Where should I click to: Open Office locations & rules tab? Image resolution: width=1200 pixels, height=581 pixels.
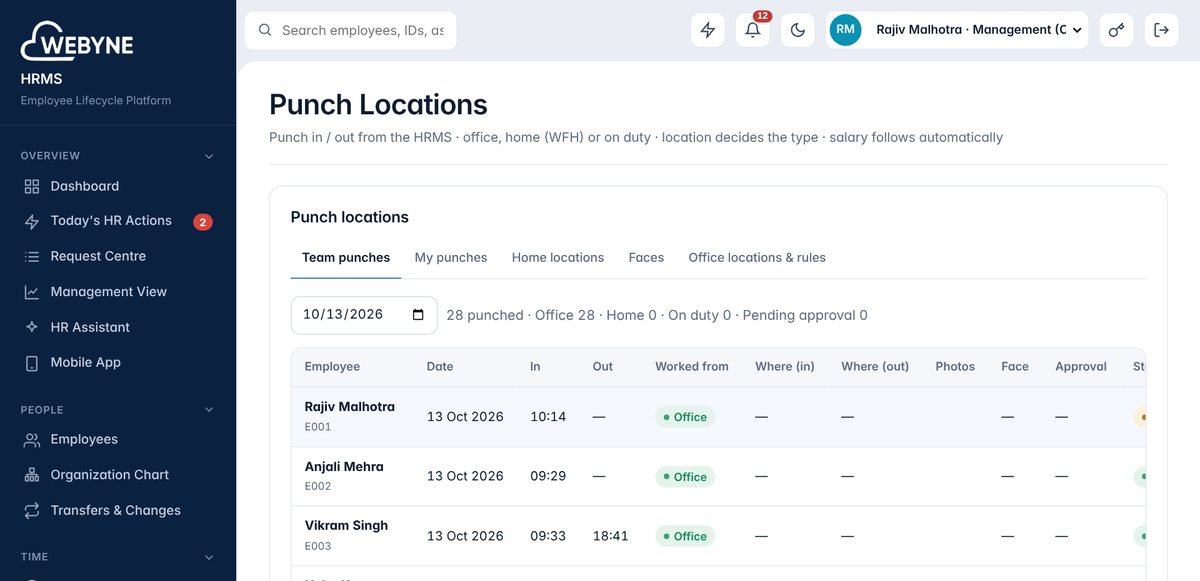coord(757,258)
